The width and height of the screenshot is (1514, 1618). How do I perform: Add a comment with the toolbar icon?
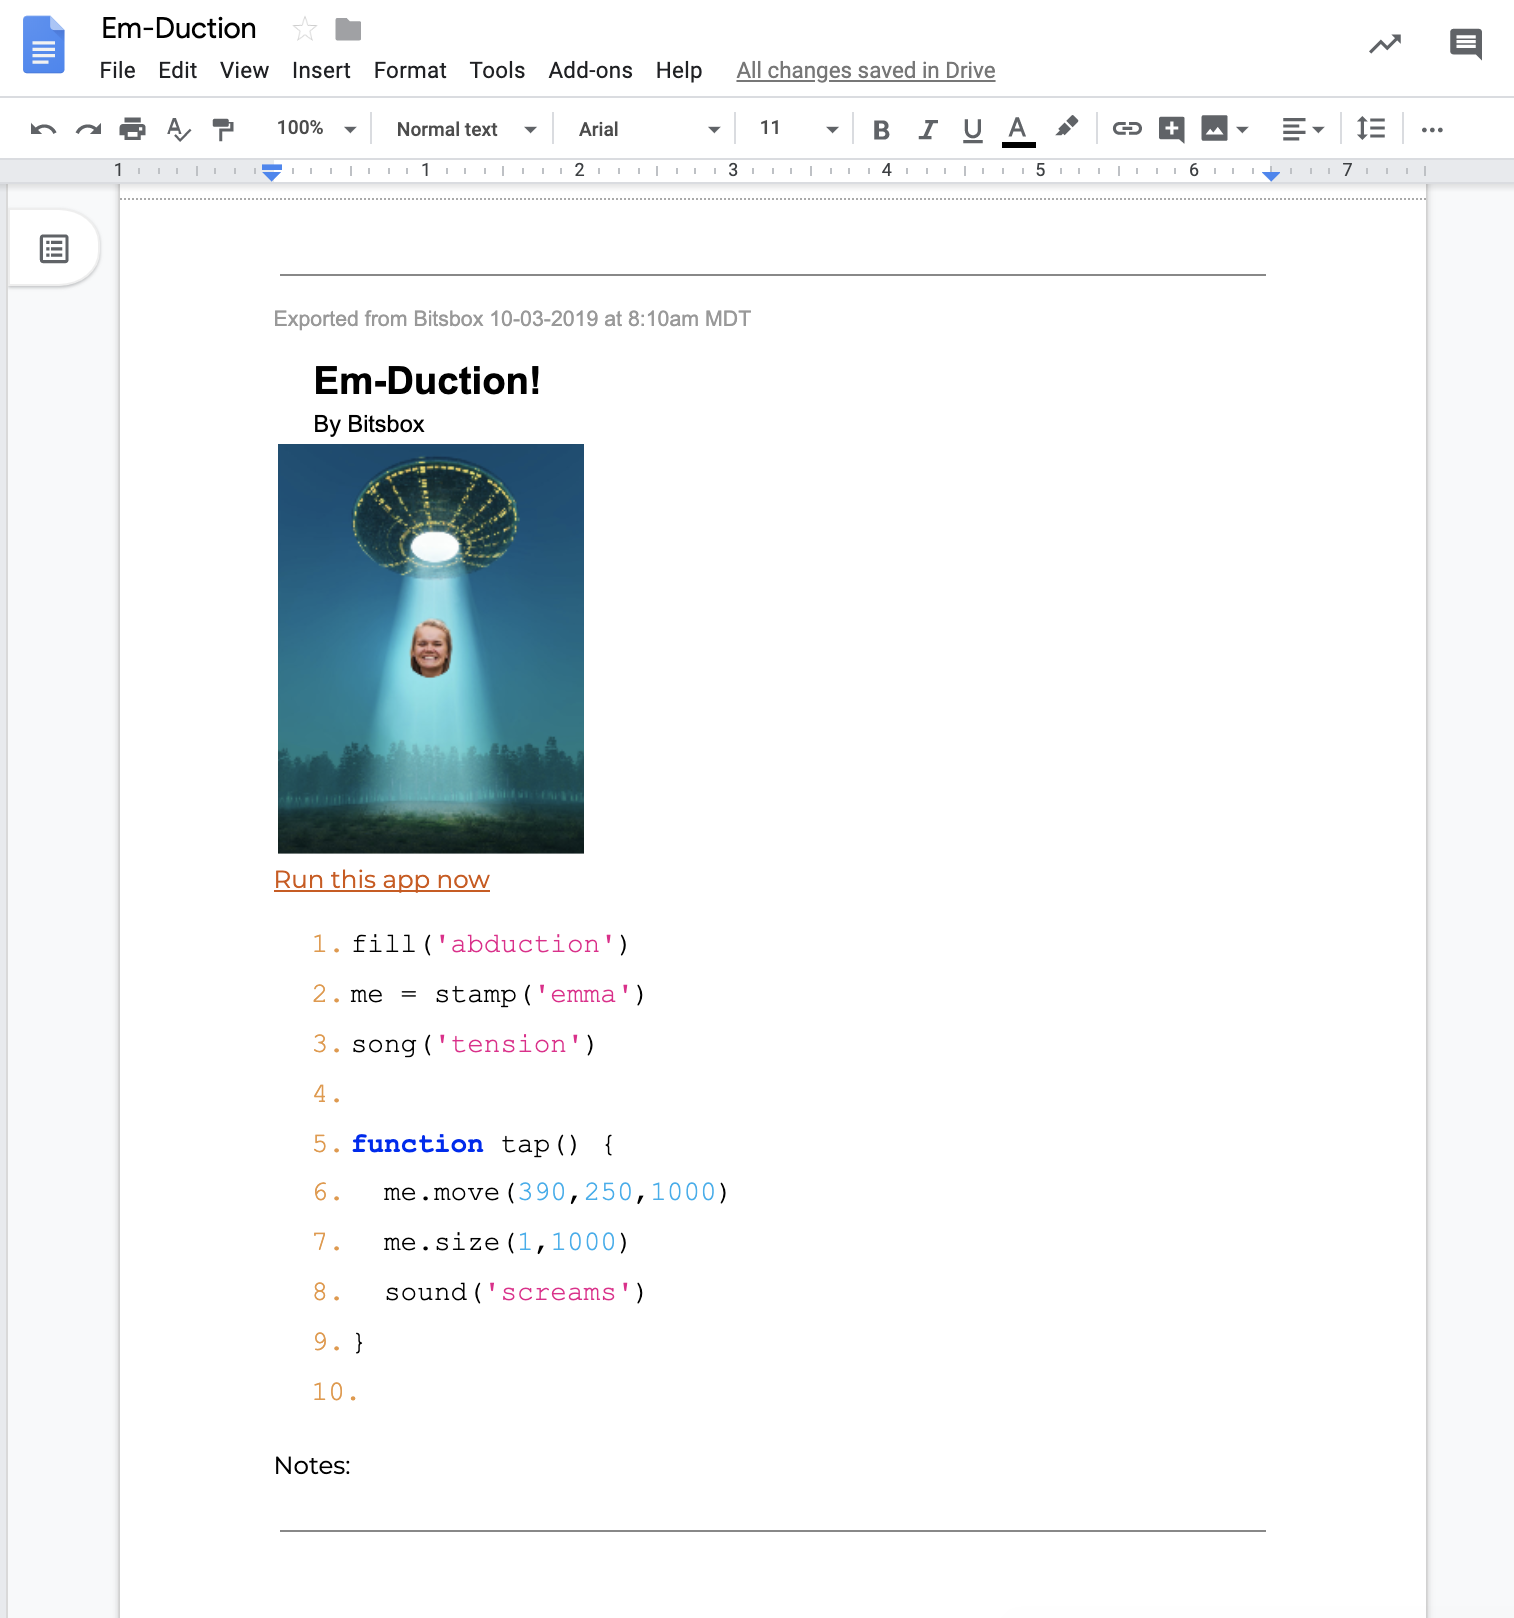(1171, 129)
